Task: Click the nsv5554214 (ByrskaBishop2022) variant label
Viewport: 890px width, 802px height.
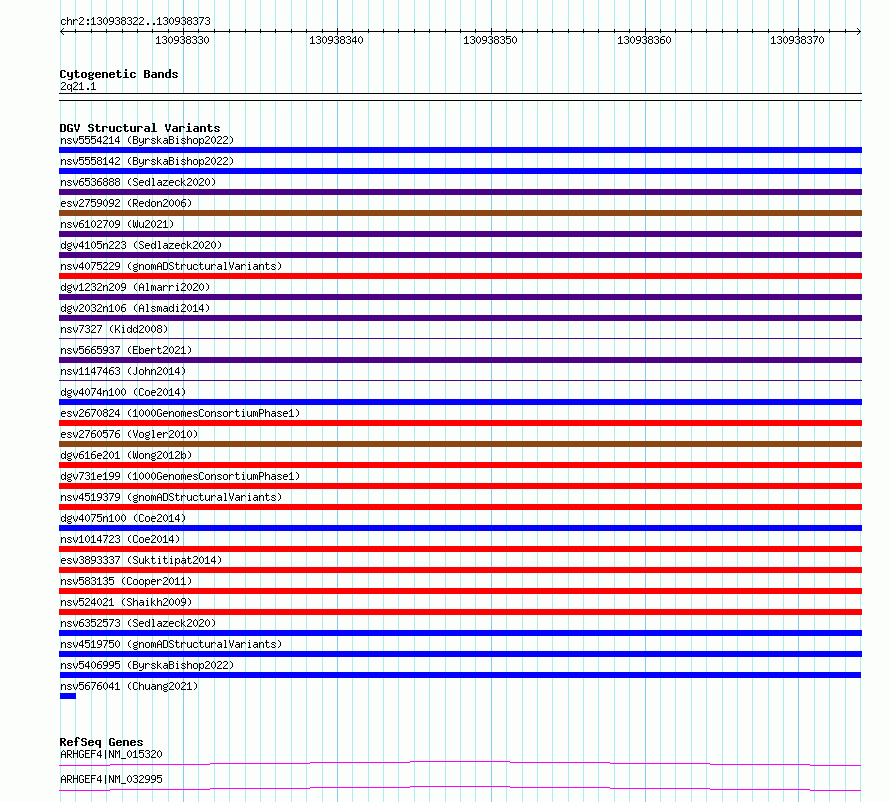Action: coord(146,140)
